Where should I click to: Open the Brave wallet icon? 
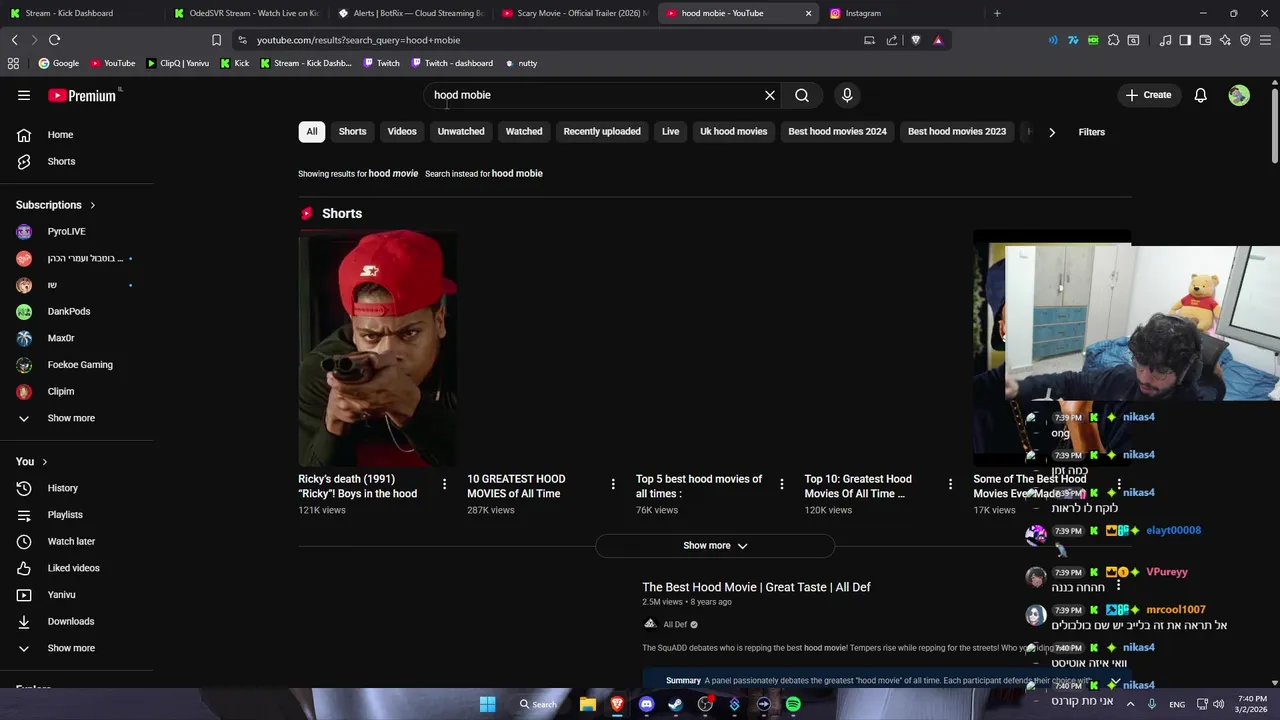pos(1205,40)
